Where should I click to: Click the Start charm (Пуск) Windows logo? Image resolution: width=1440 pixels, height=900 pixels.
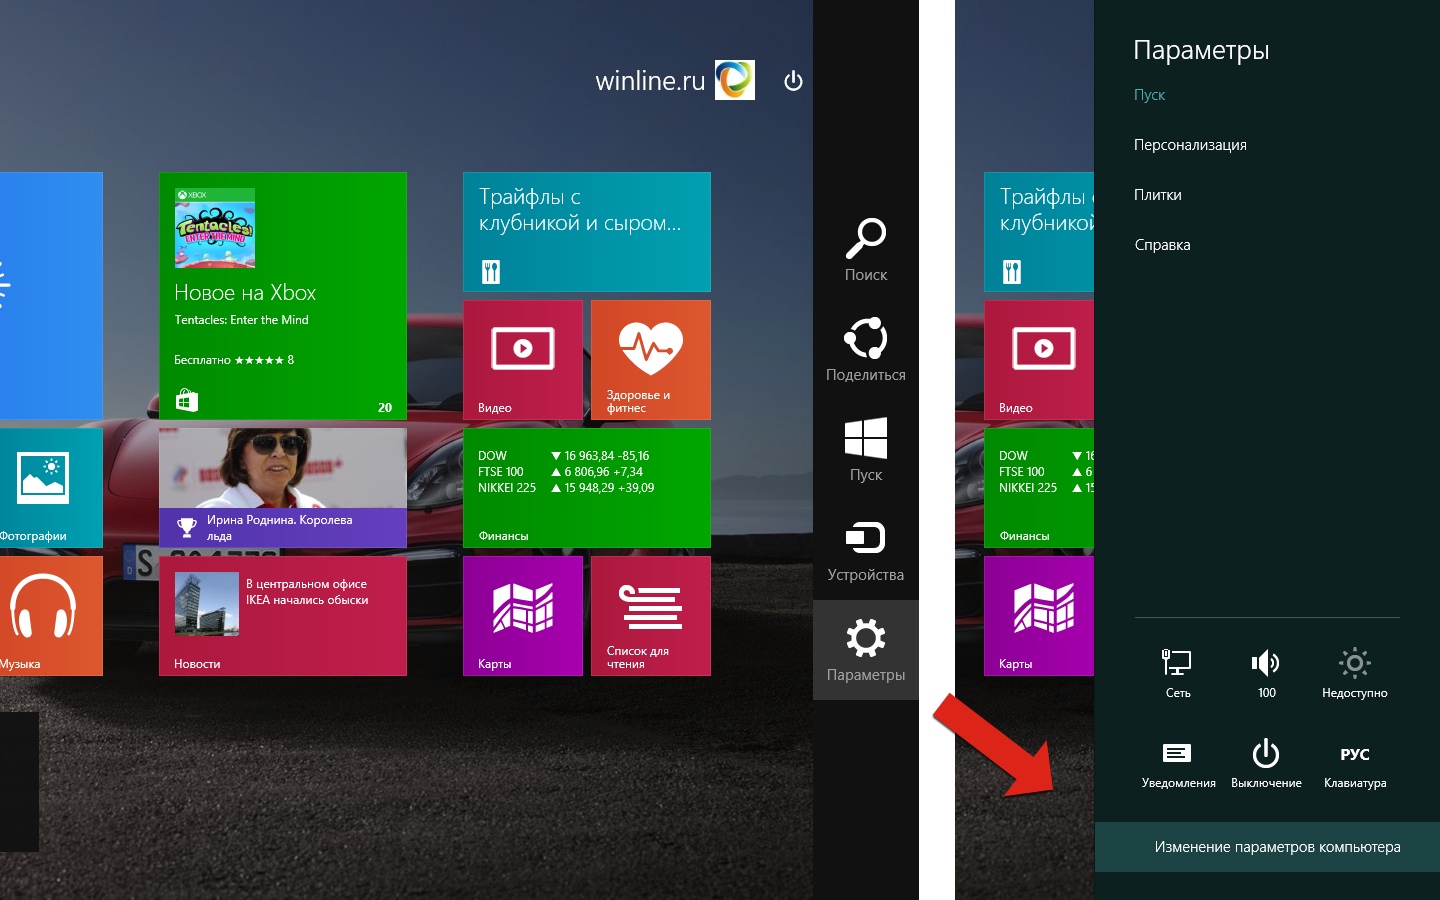[x=866, y=439]
